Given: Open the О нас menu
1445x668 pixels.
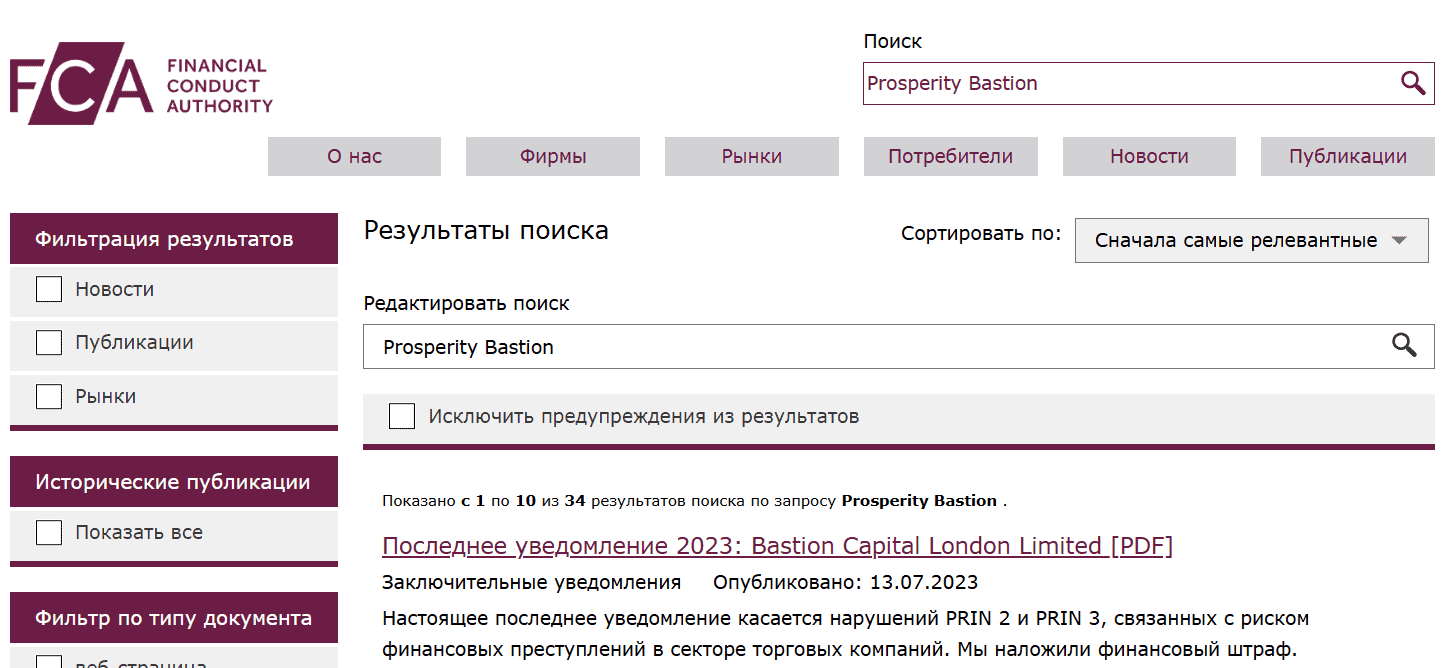Looking at the screenshot, I should tap(354, 157).
